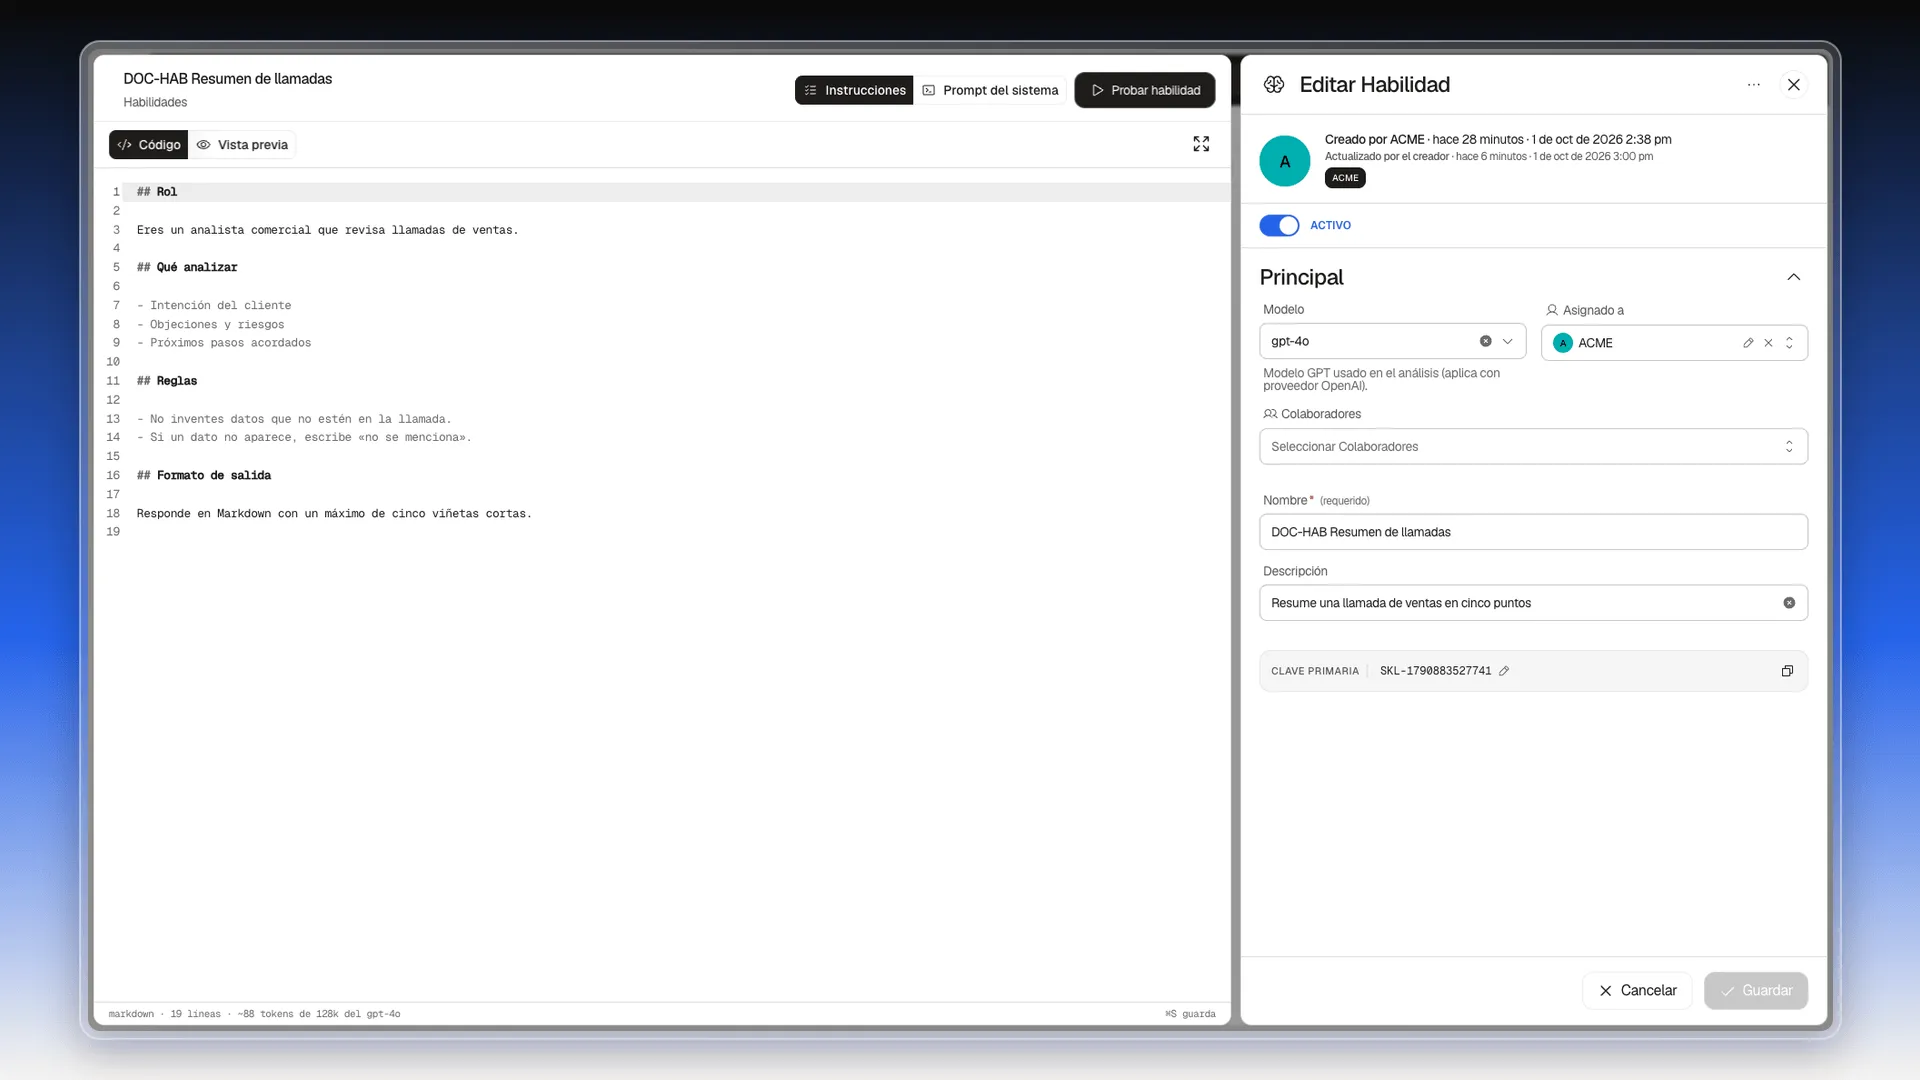The height and width of the screenshot is (1080, 1920).
Task: Click the Guardar button
Action: click(x=1756, y=990)
